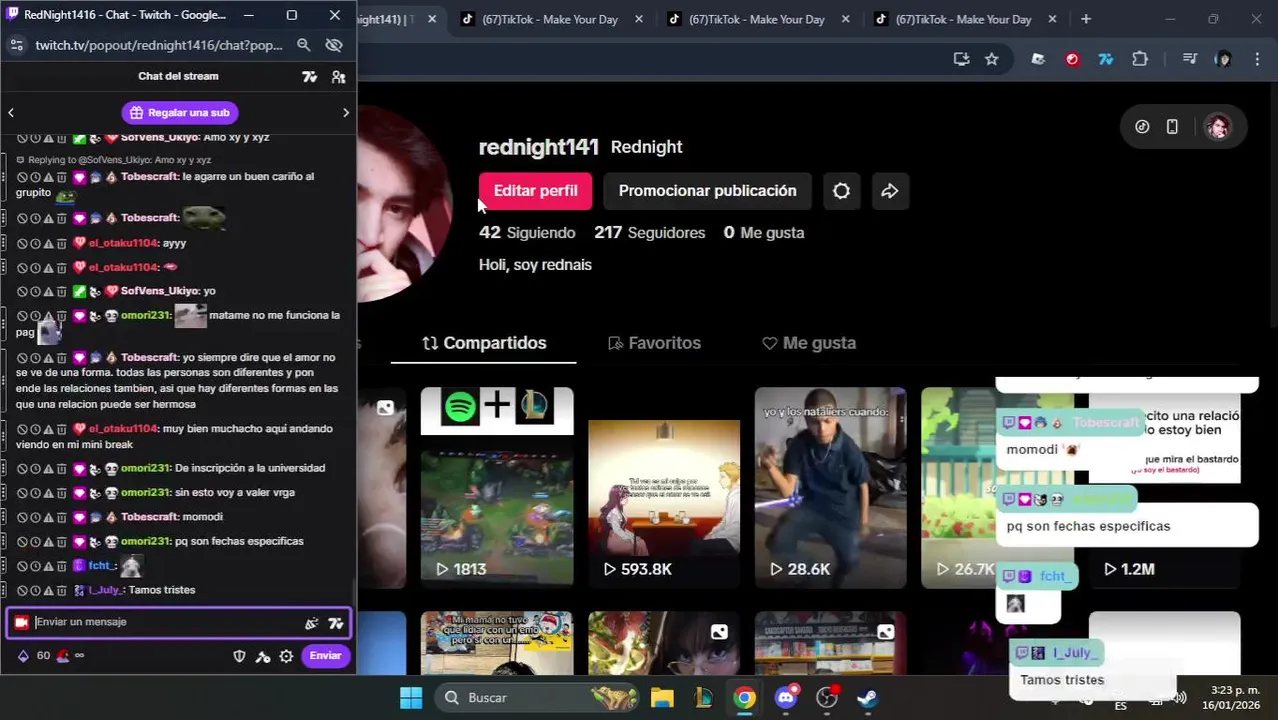Click red record extension icon in Chrome toolbar

point(1072,59)
